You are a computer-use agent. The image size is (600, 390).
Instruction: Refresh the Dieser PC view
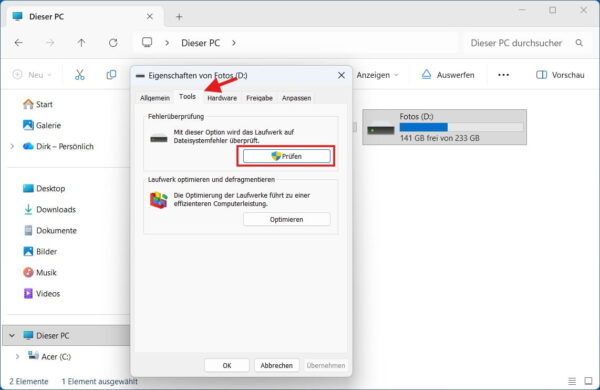[x=113, y=43]
